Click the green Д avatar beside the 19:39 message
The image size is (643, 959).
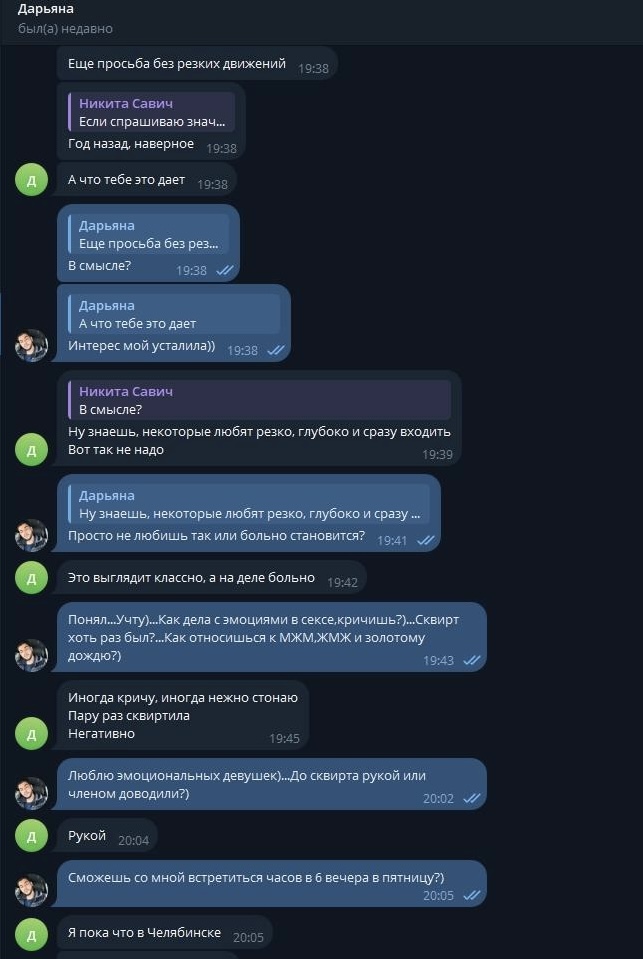(31, 450)
